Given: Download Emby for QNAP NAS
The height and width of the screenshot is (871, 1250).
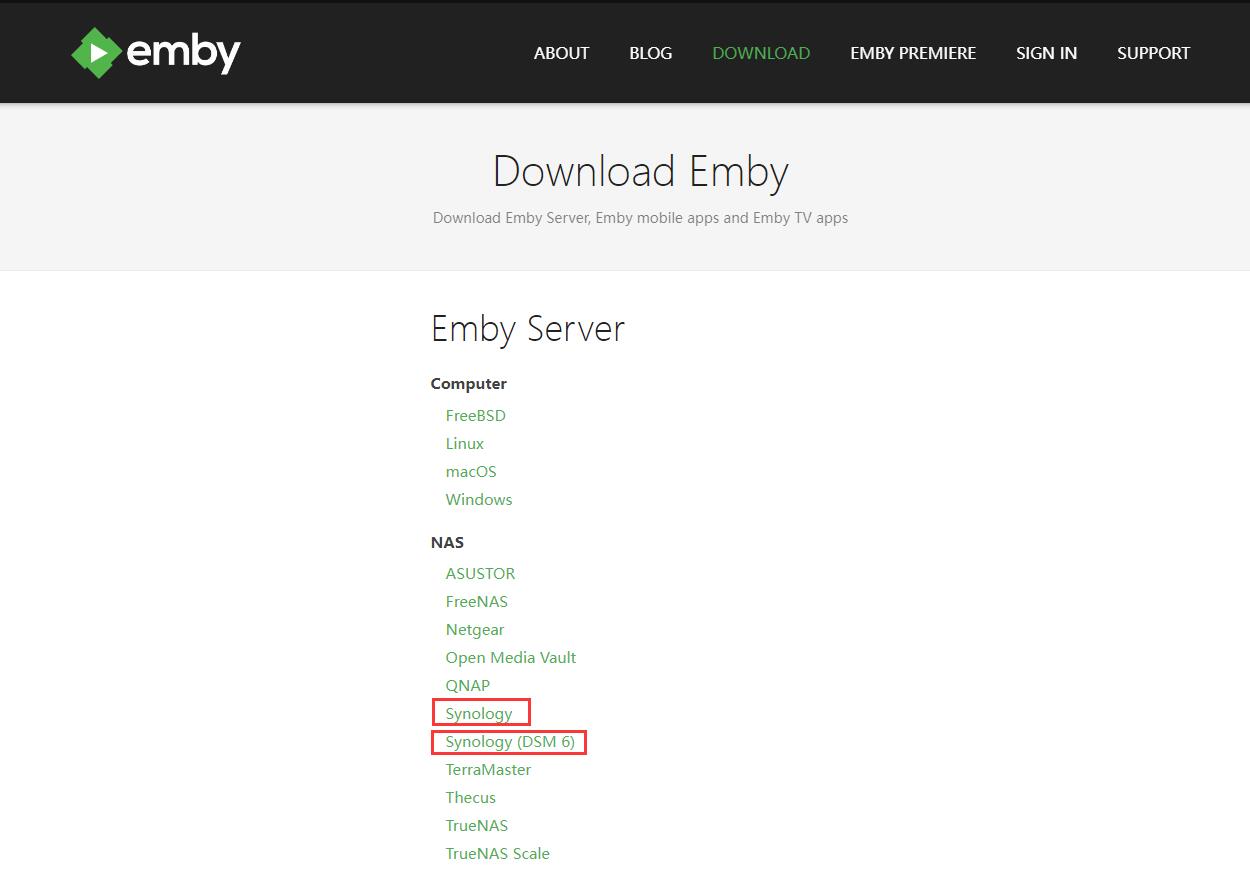Looking at the screenshot, I should point(467,685).
